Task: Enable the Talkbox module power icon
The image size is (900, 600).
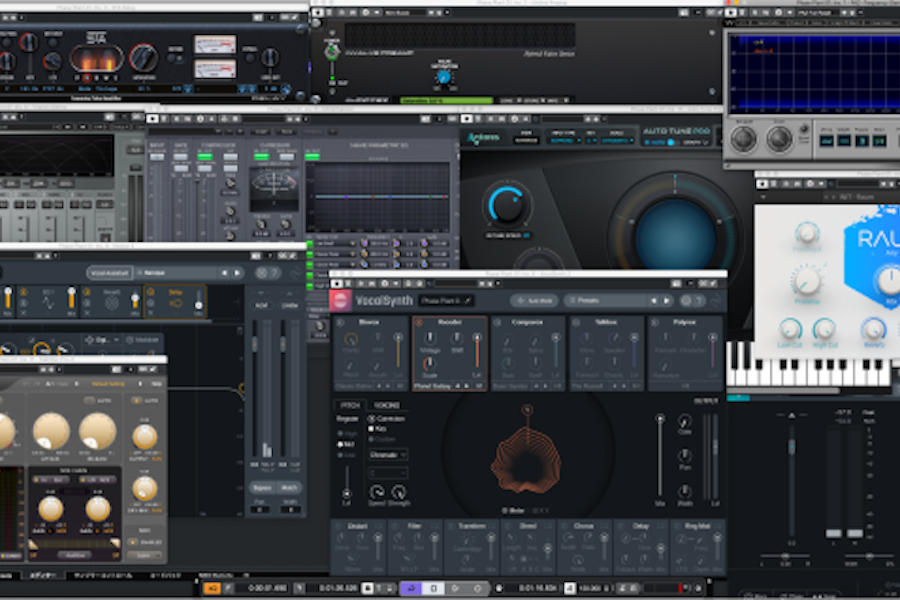Action: [x=576, y=324]
